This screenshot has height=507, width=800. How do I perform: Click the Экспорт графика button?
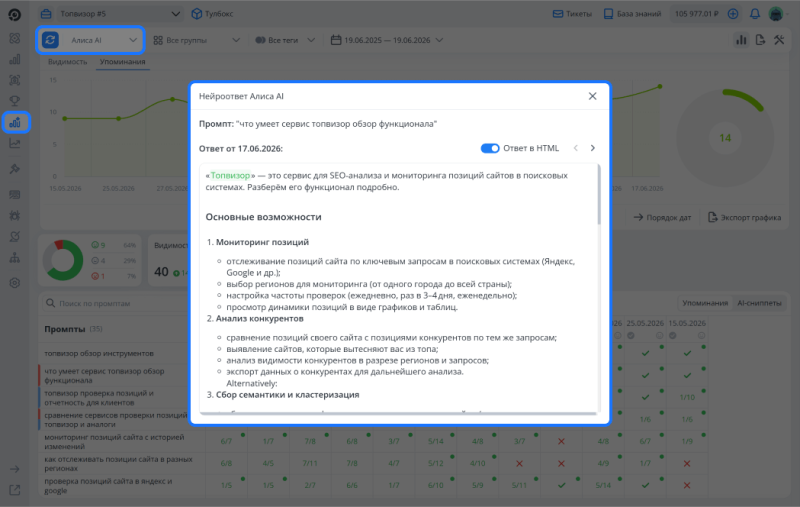click(x=744, y=217)
